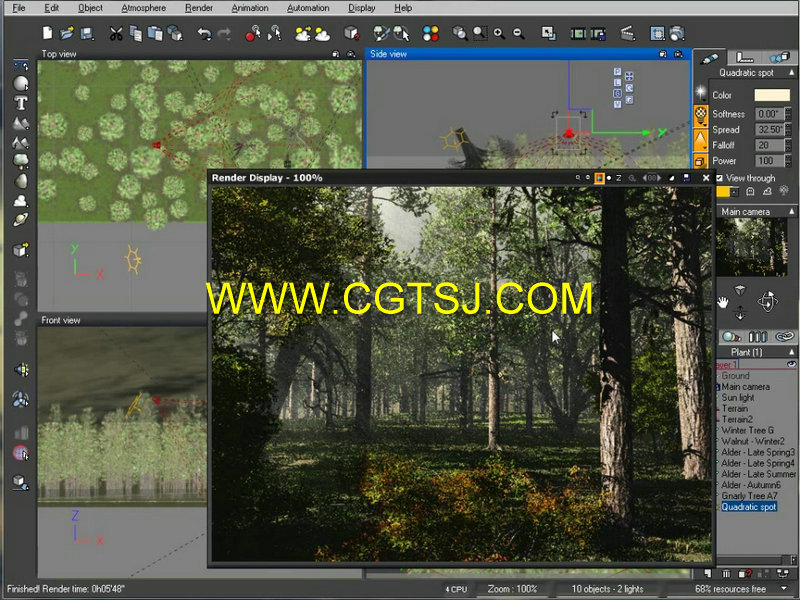Switch to the animation cubes tab
Viewport: 800px width, 600px height.
click(x=779, y=58)
